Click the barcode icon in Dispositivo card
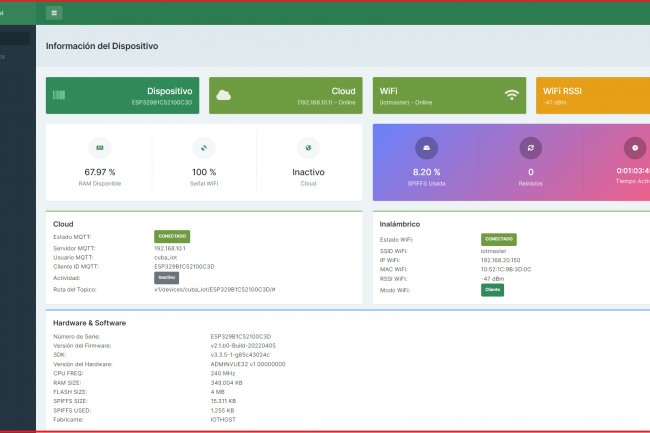 coord(60,95)
